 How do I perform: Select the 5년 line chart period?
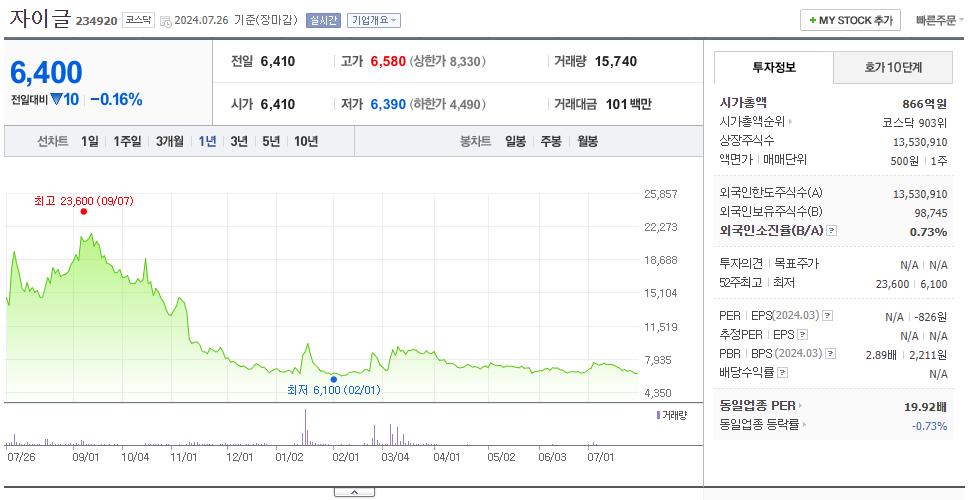click(x=271, y=141)
